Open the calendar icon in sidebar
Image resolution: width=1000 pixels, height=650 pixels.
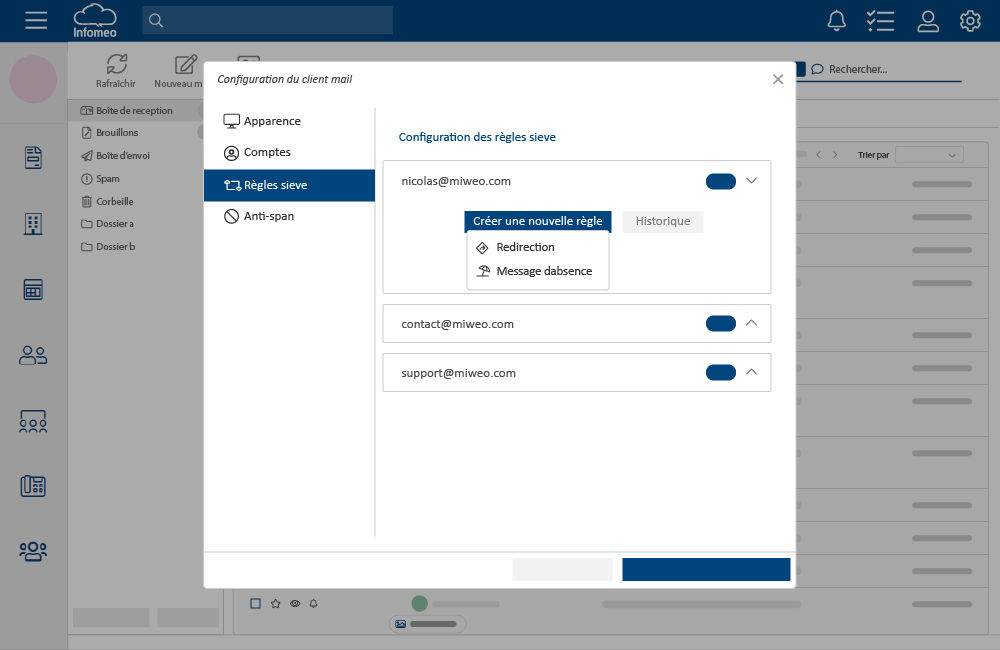[34, 290]
